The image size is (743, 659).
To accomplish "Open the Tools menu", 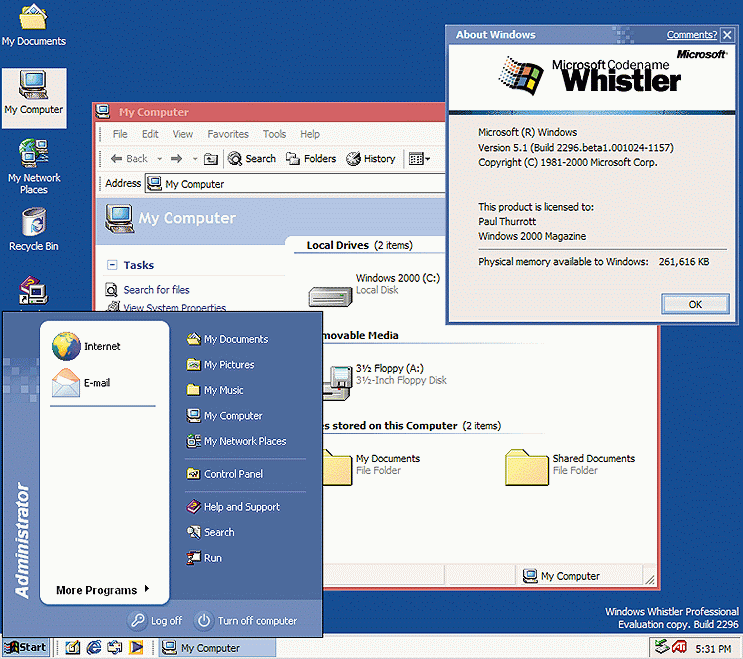I will [274, 134].
